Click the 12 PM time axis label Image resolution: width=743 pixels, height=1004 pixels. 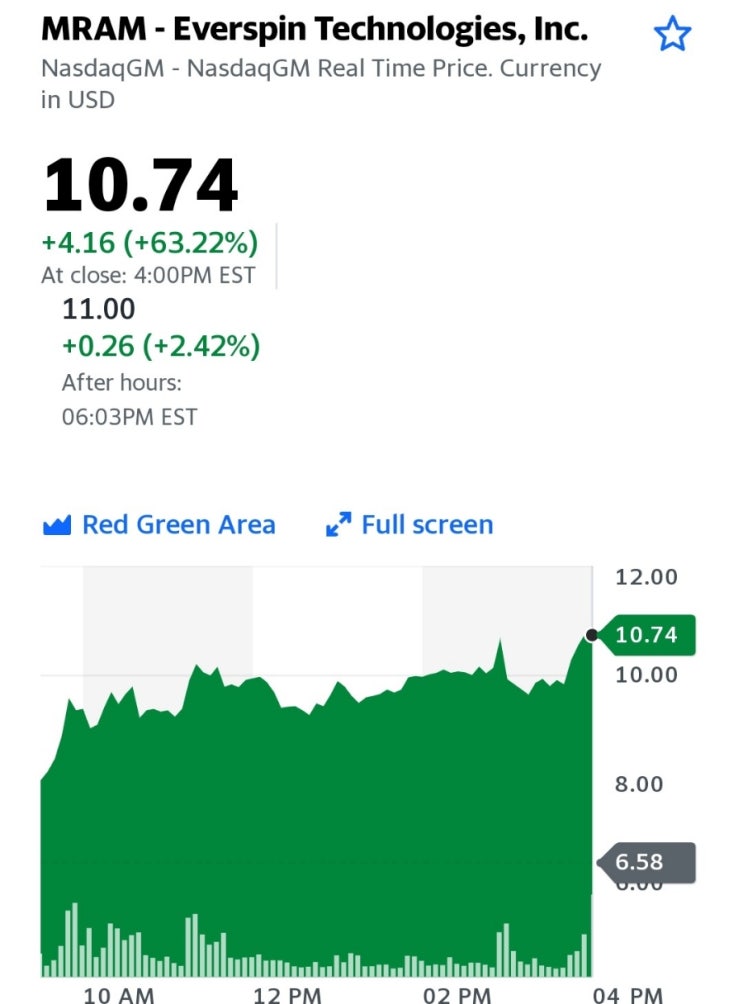coord(287,995)
